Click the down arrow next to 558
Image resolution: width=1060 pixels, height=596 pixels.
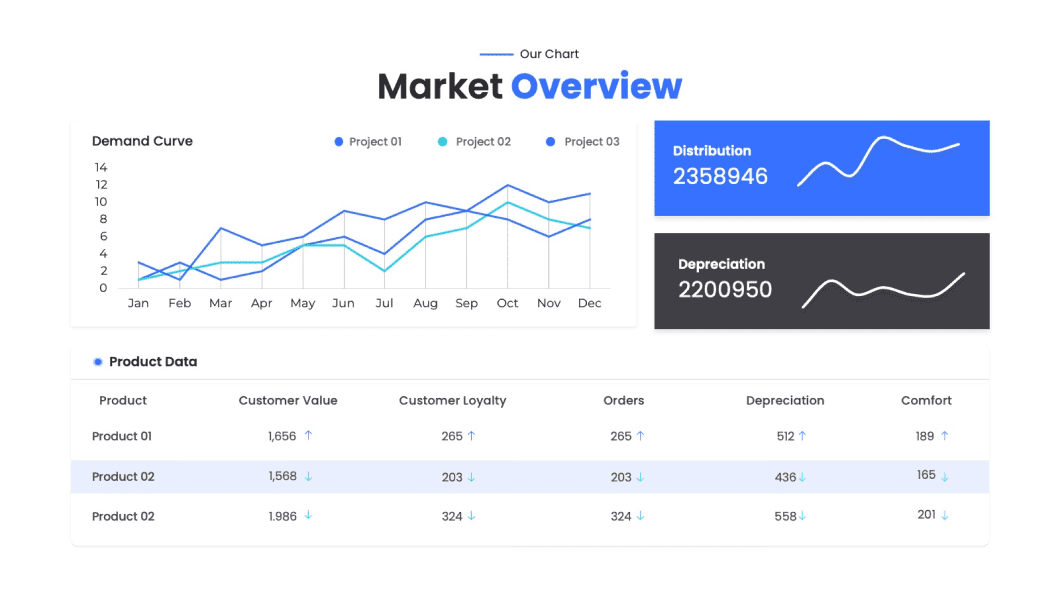pos(802,516)
